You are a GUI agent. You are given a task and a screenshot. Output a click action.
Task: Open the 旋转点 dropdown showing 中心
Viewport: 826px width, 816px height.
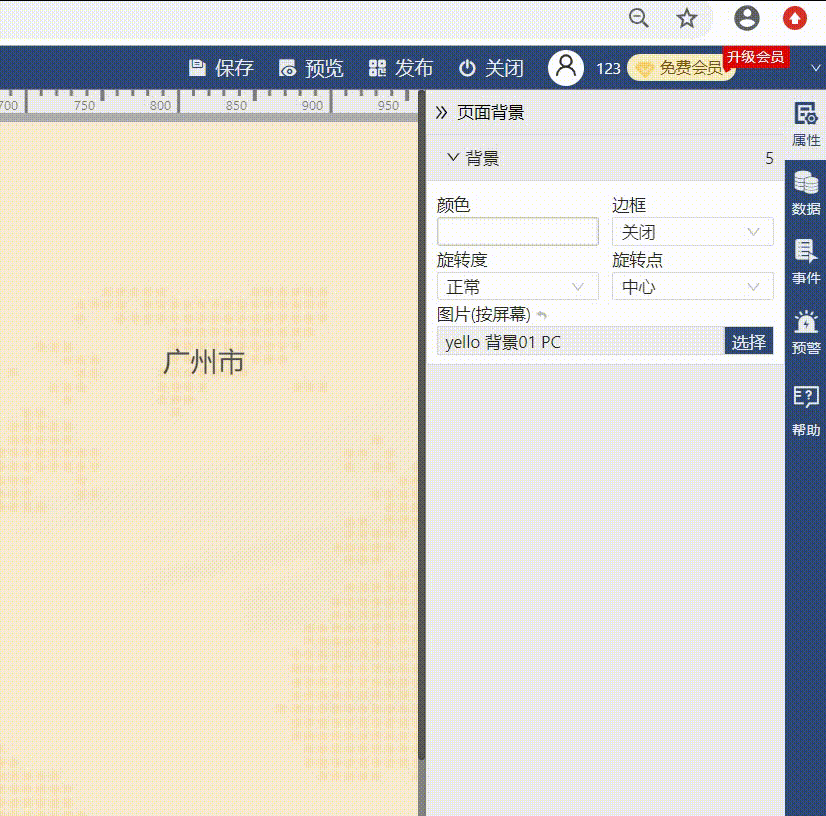[693, 286]
